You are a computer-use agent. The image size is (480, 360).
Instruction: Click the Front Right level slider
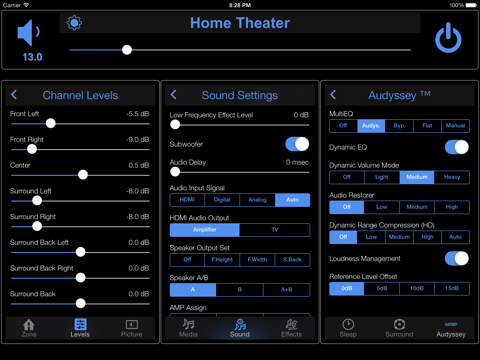pos(80,149)
